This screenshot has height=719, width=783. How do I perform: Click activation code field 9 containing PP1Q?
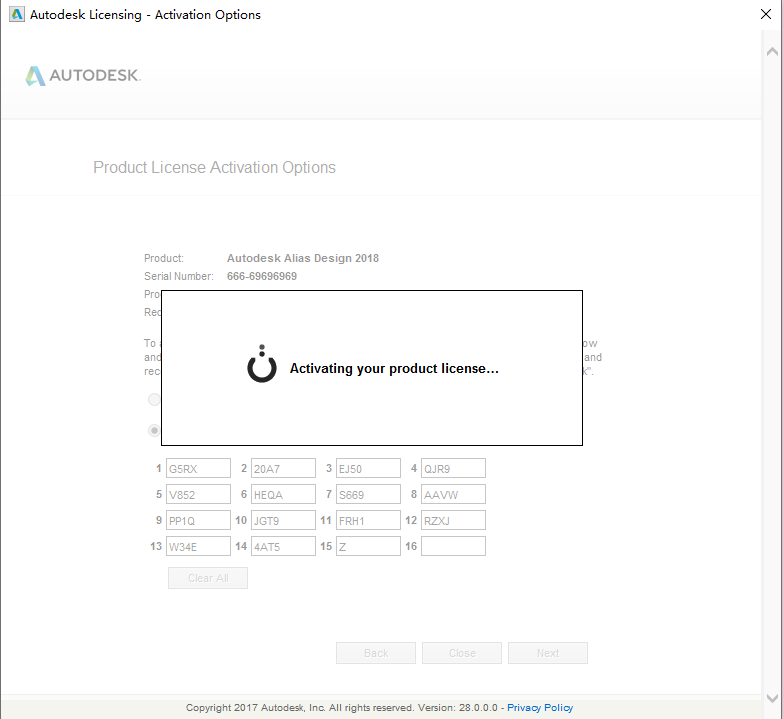point(198,520)
